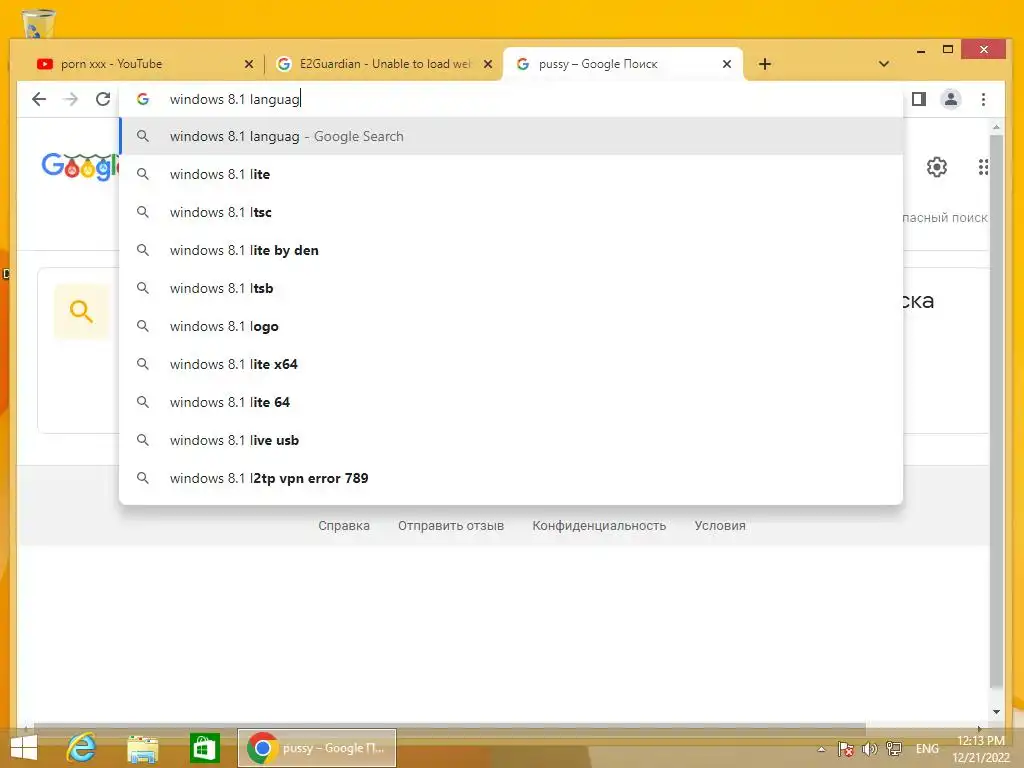Open the Windows Start button
The width and height of the screenshot is (1024, 768).
24,748
